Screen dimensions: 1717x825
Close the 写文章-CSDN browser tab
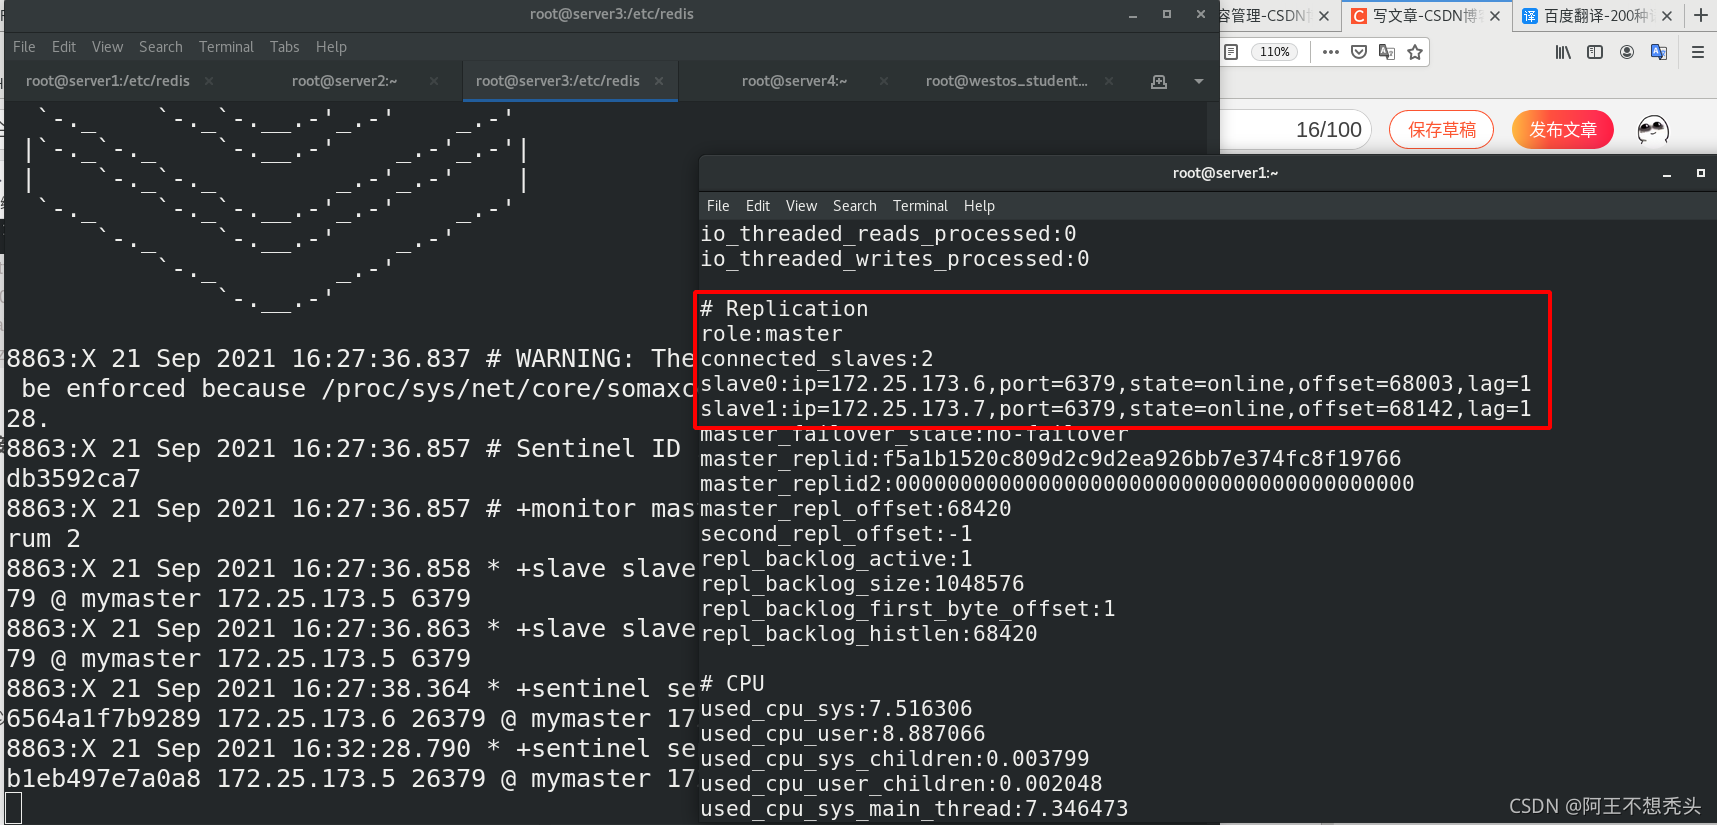[x=1495, y=16]
